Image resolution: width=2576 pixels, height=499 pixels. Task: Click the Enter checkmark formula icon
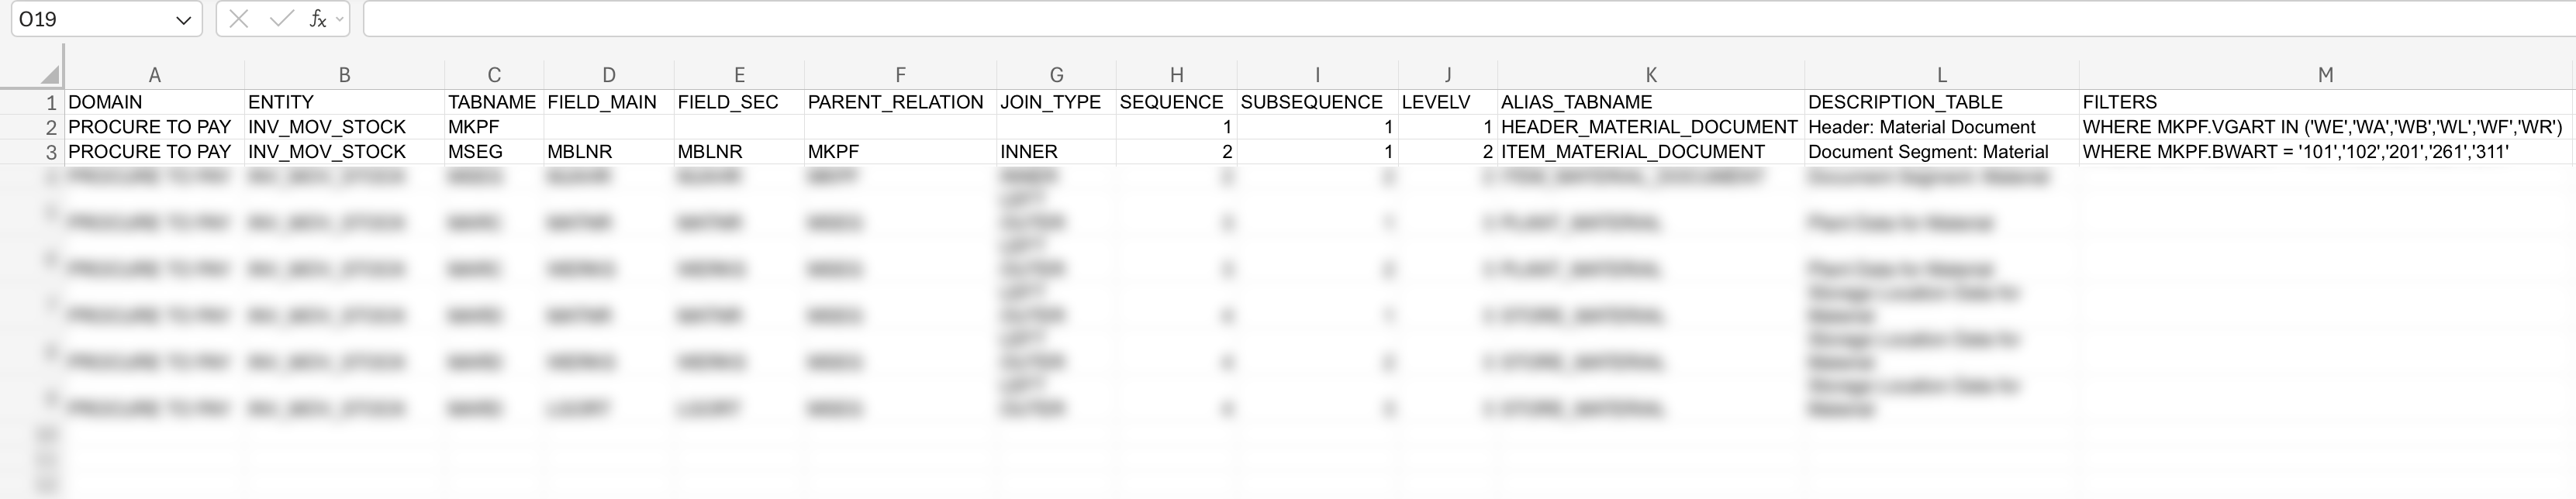coord(281,19)
